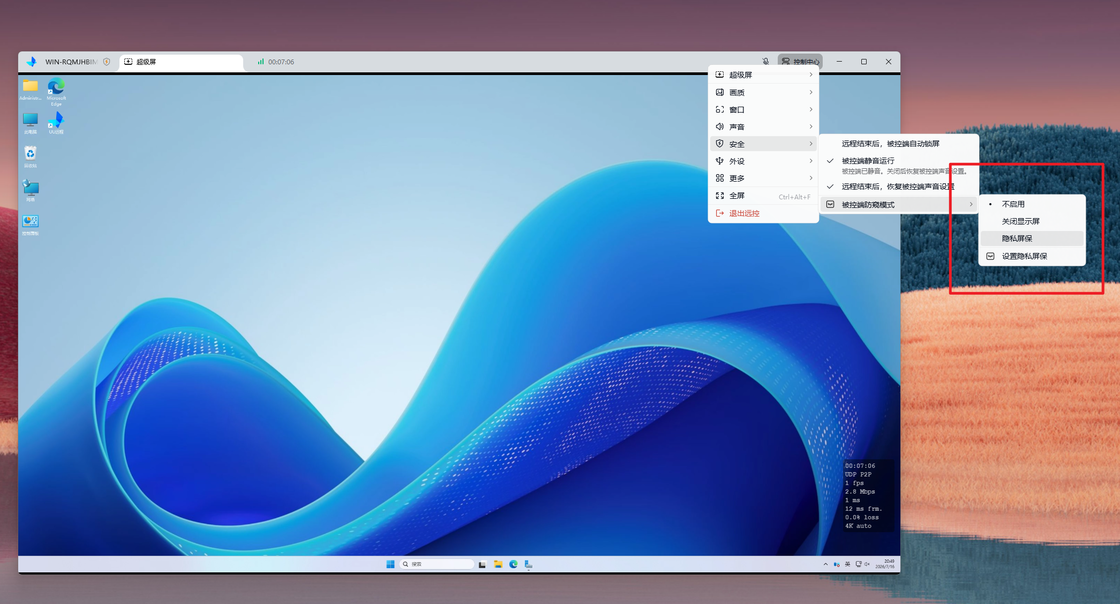Viewport: 1120px width, 604px height.
Task: Open the 此电脑 desktop icon
Action: [x=30, y=123]
